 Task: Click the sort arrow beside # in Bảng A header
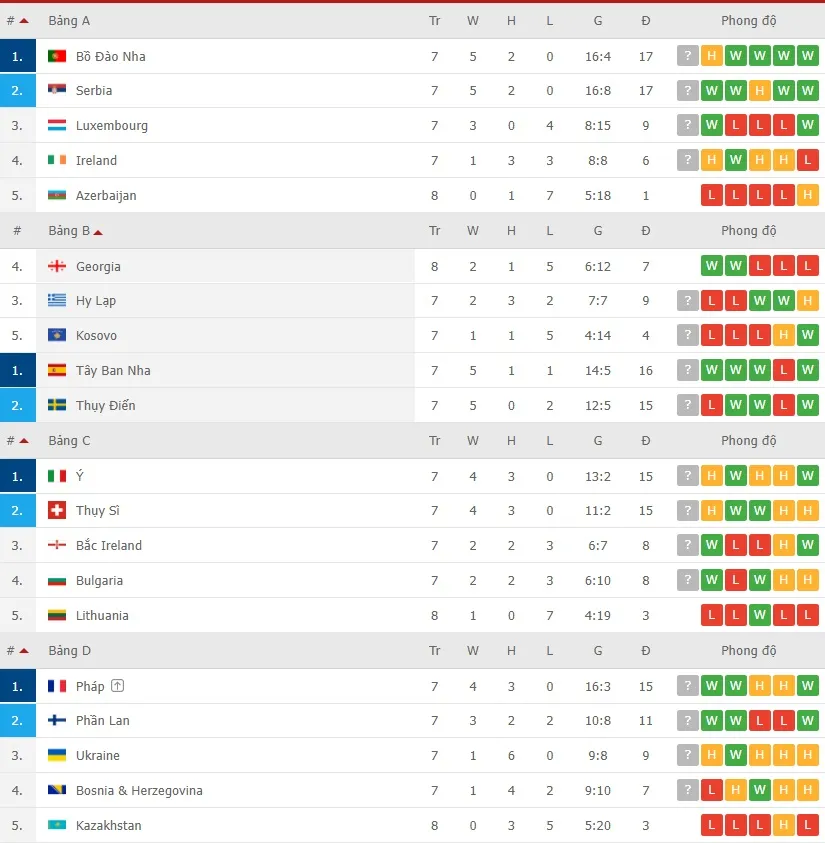(x=24, y=21)
